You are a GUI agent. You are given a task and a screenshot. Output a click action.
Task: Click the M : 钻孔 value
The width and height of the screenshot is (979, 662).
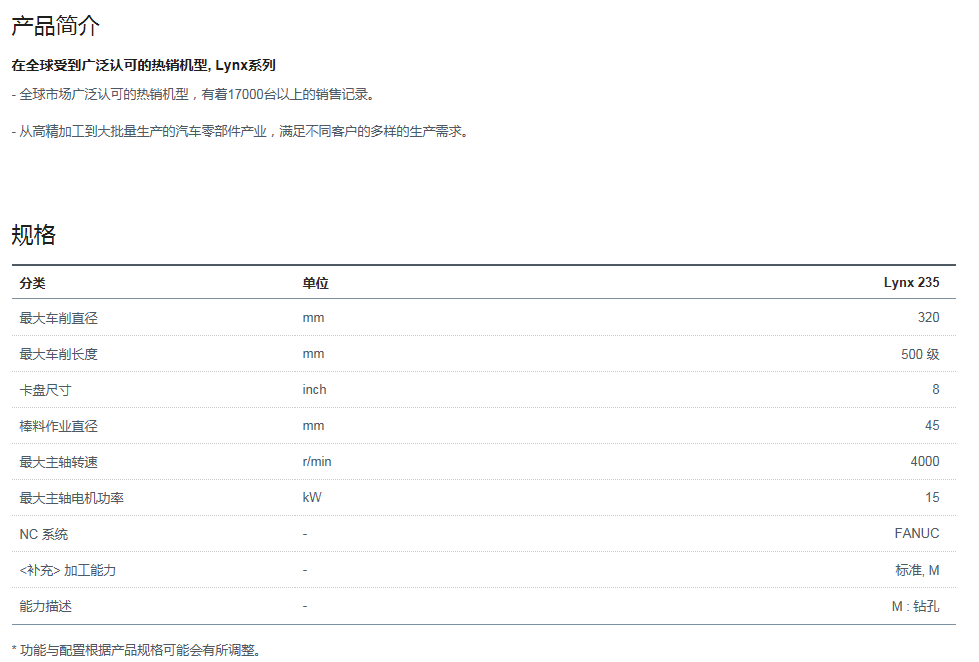(915, 606)
